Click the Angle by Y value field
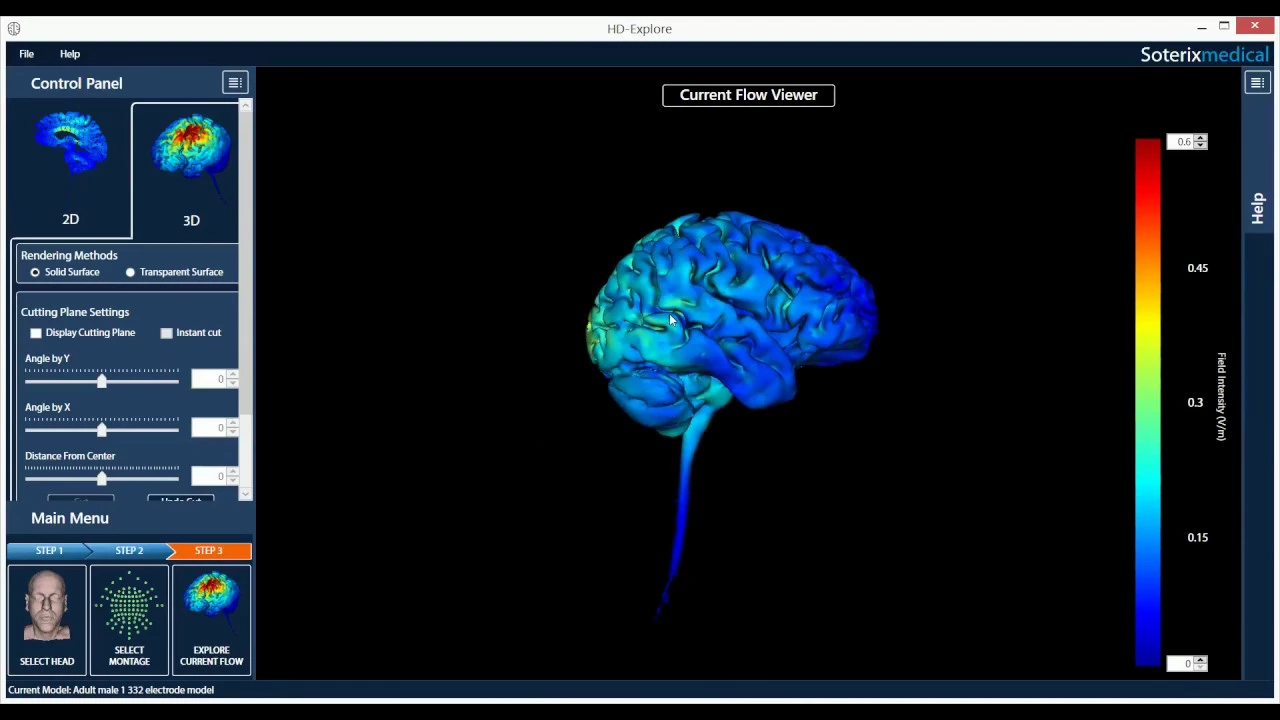 click(x=209, y=379)
